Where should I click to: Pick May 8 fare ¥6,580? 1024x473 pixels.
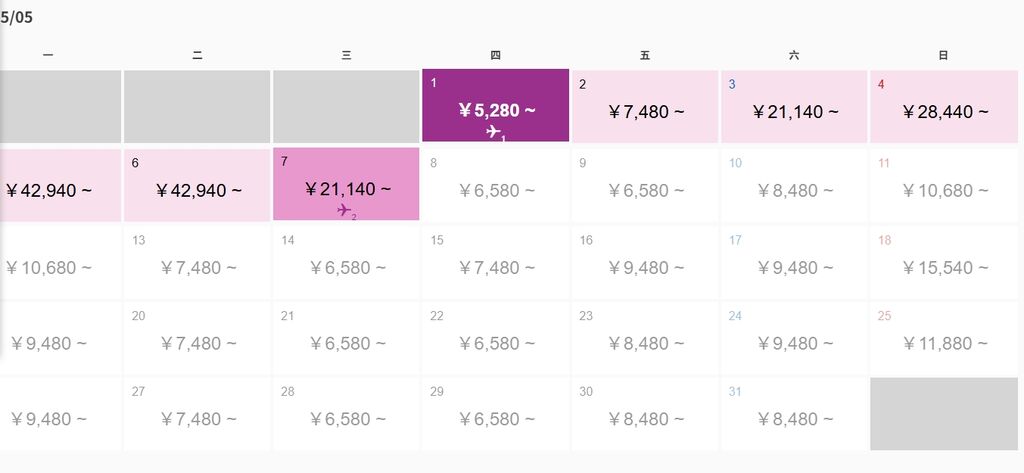496,186
